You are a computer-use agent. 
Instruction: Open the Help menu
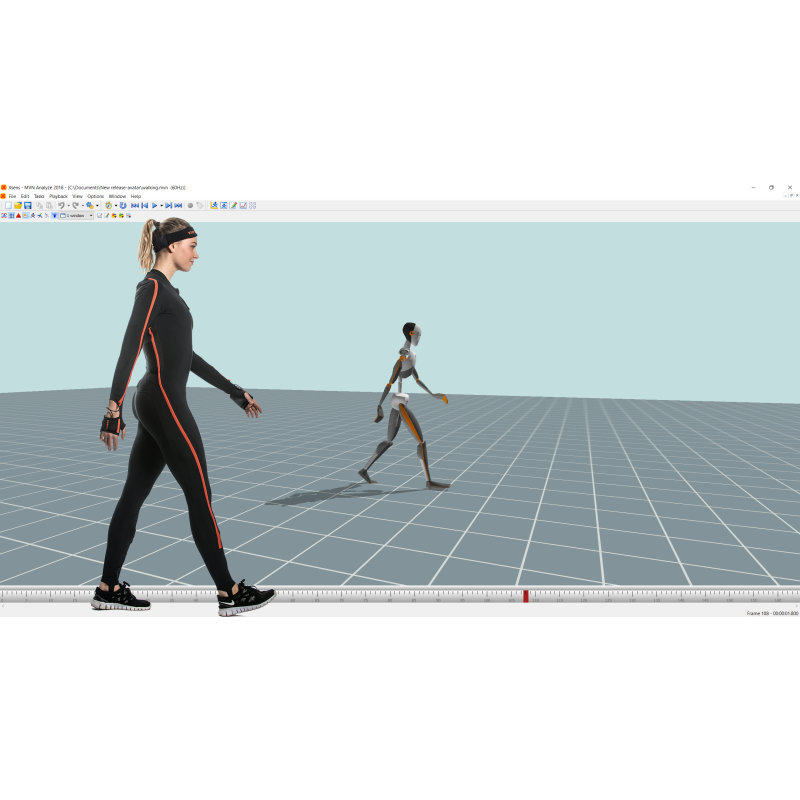(136, 196)
